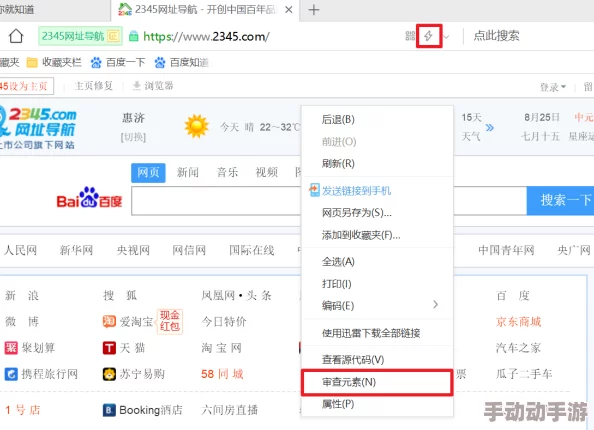This screenshot has width=594, height=430.
Task: Click the Baidu logo beside the search box
Action: pyautogui.click(x=89, y=198)
